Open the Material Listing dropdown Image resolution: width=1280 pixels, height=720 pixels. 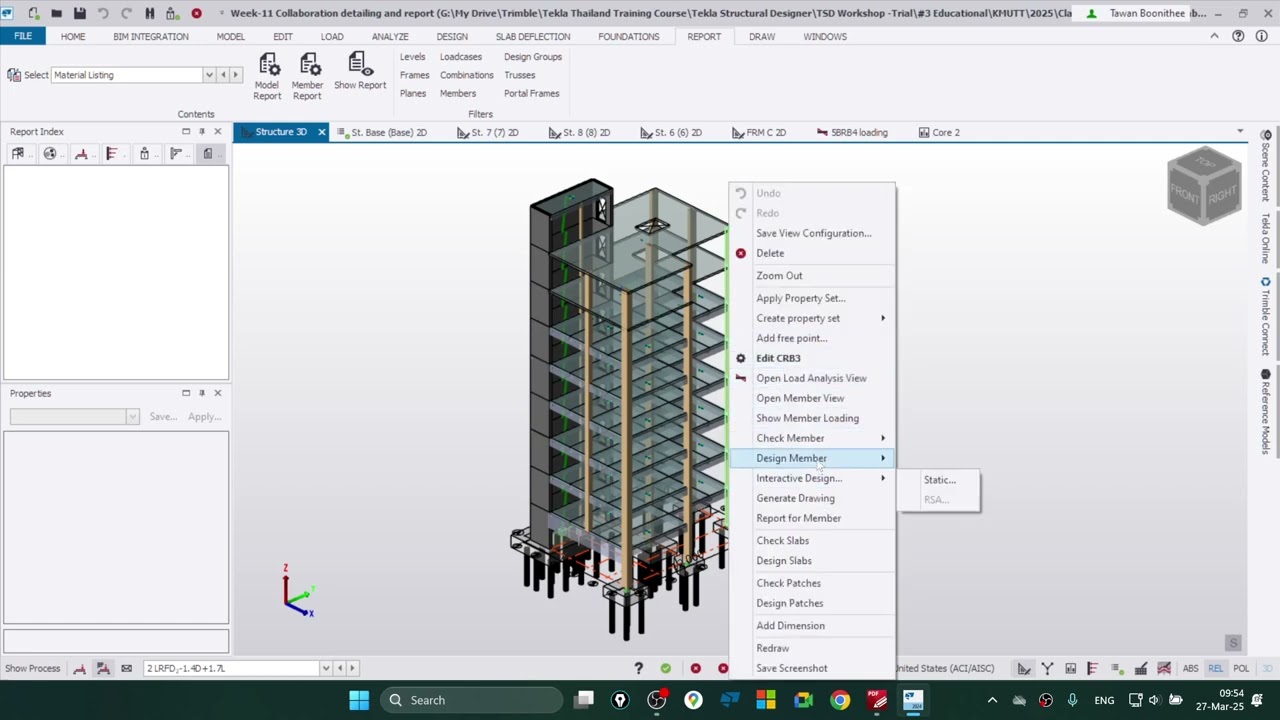(x=209, y=75)
